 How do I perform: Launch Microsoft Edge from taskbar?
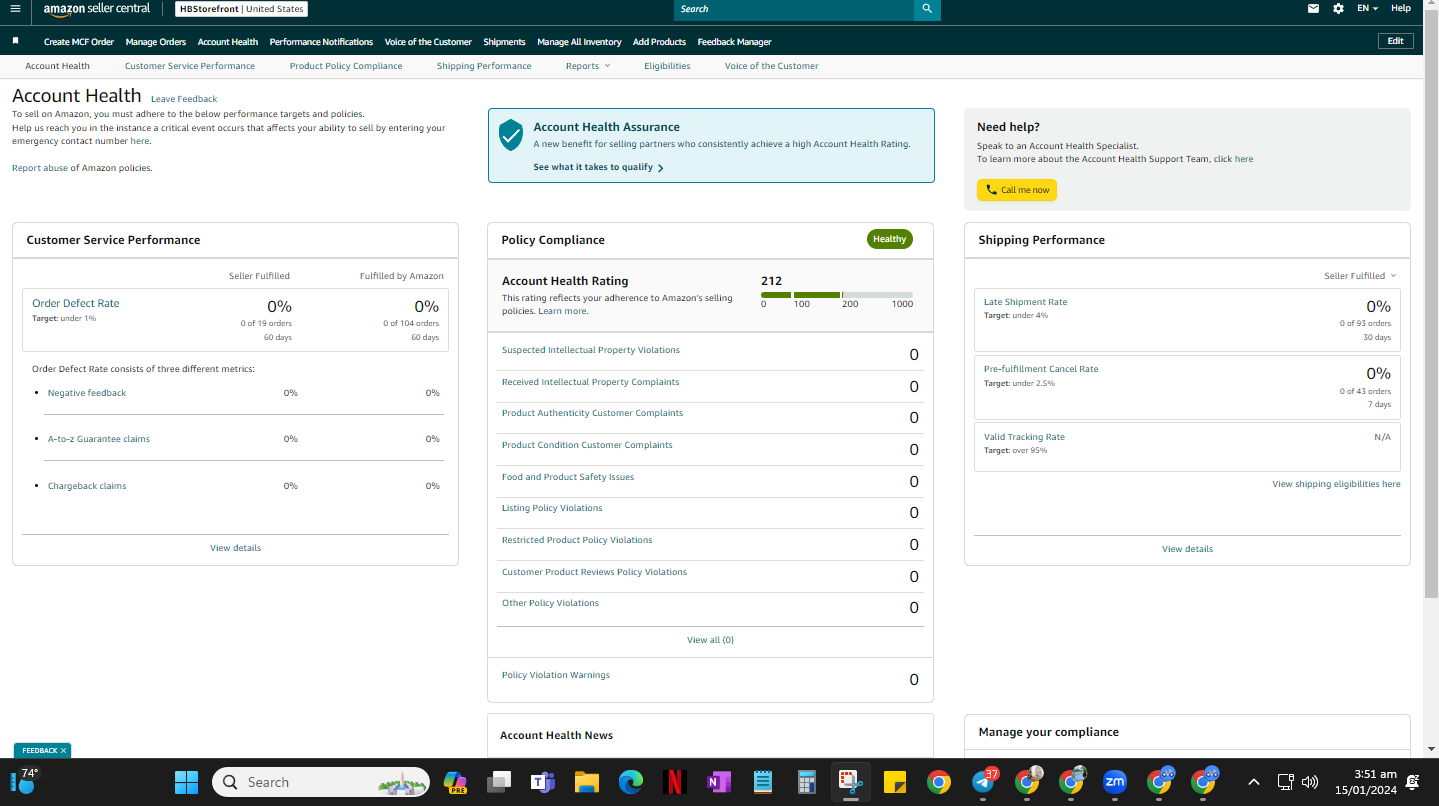(630, 782)
